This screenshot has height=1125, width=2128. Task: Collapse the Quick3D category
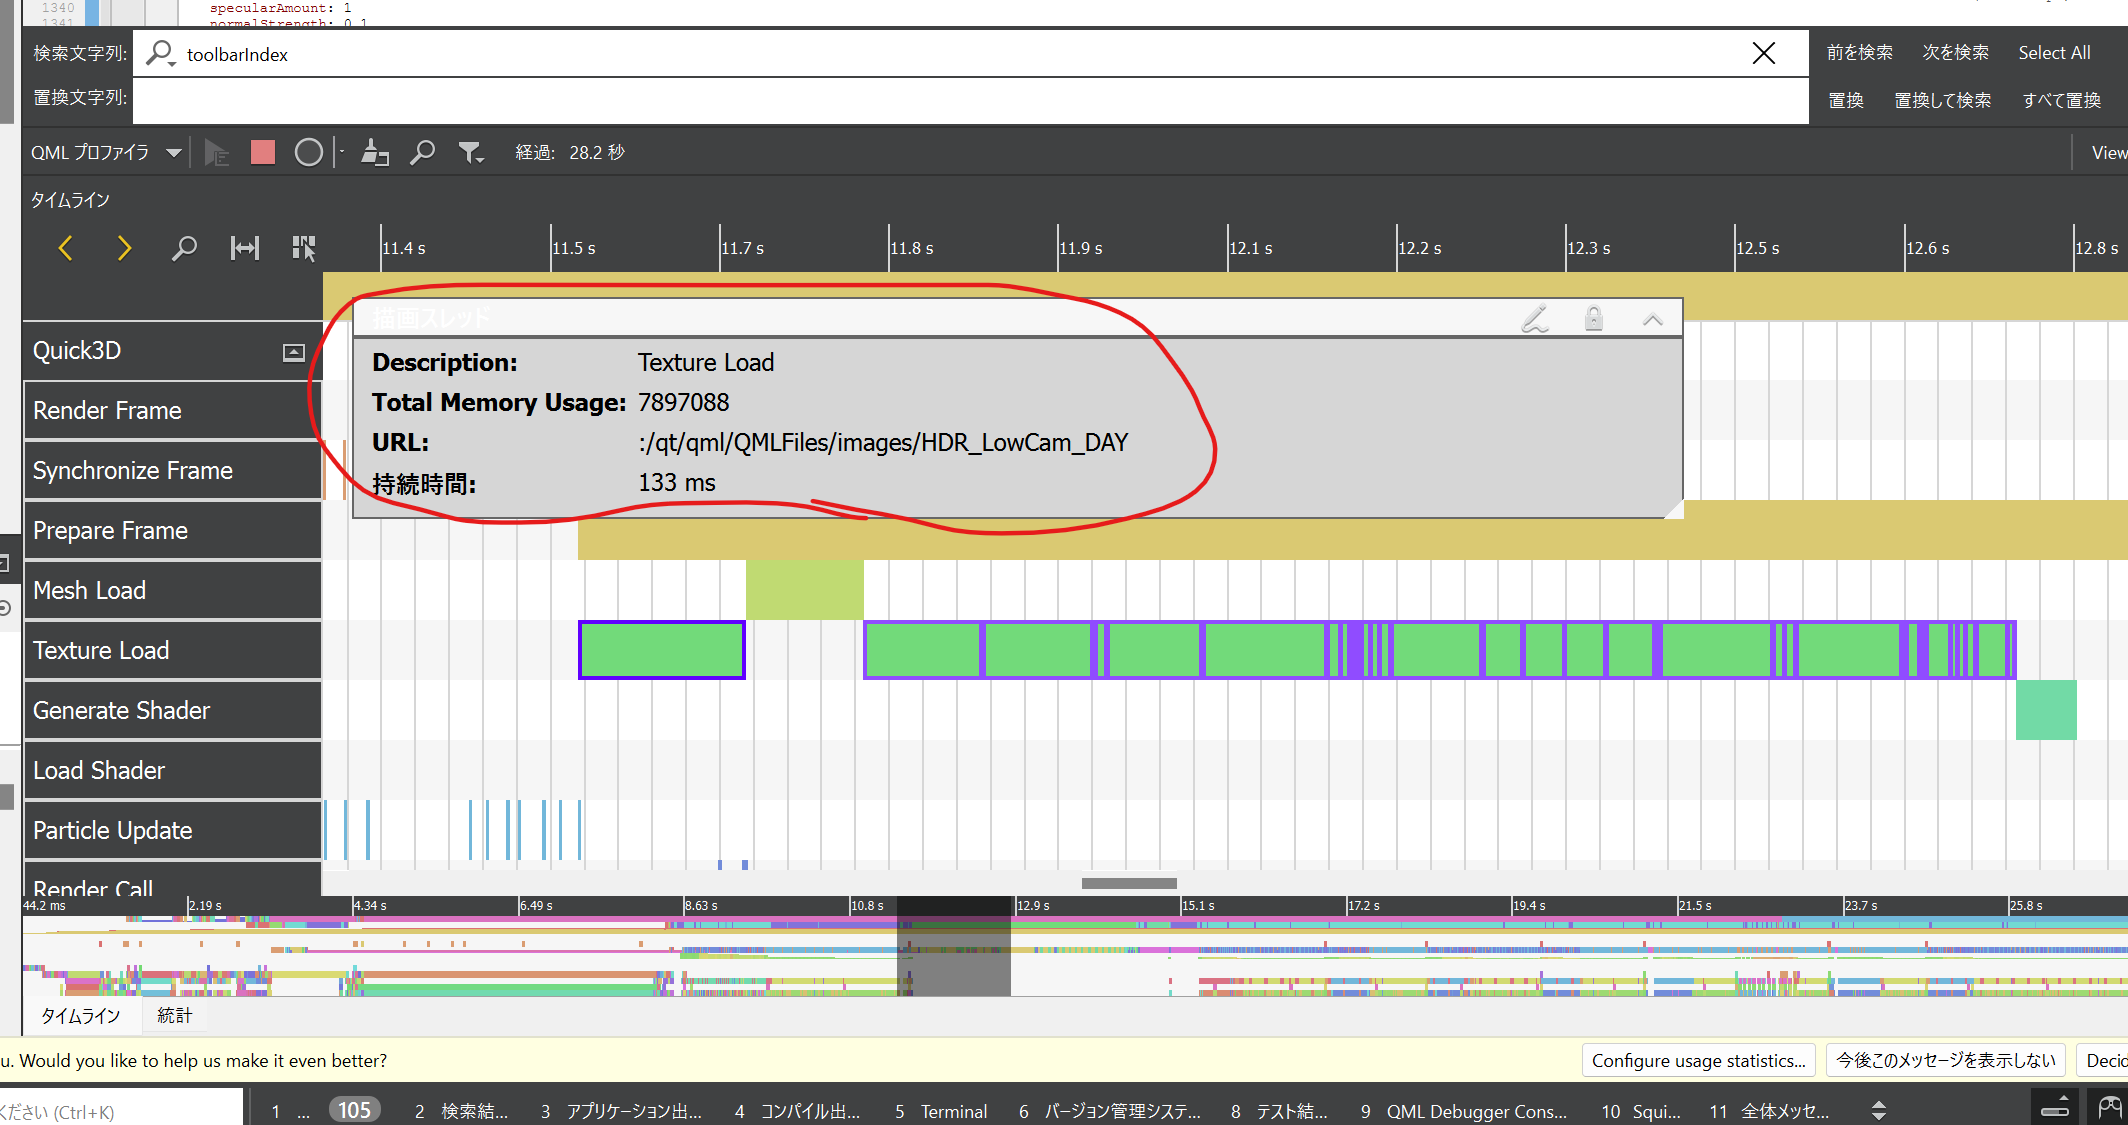[x=293, y=352]
